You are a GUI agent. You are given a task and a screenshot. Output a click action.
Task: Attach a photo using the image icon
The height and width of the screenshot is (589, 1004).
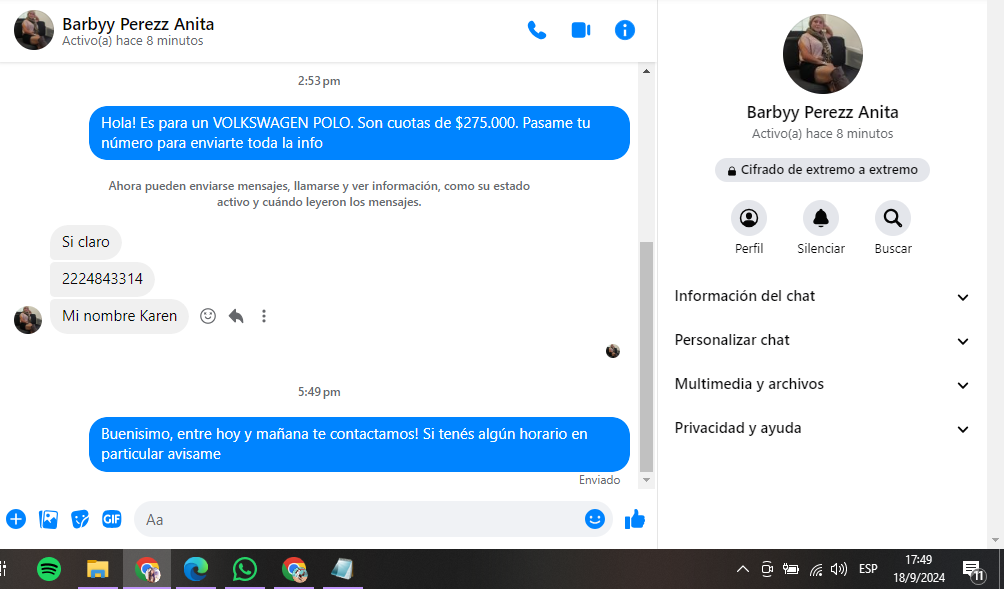pos(48,519)
